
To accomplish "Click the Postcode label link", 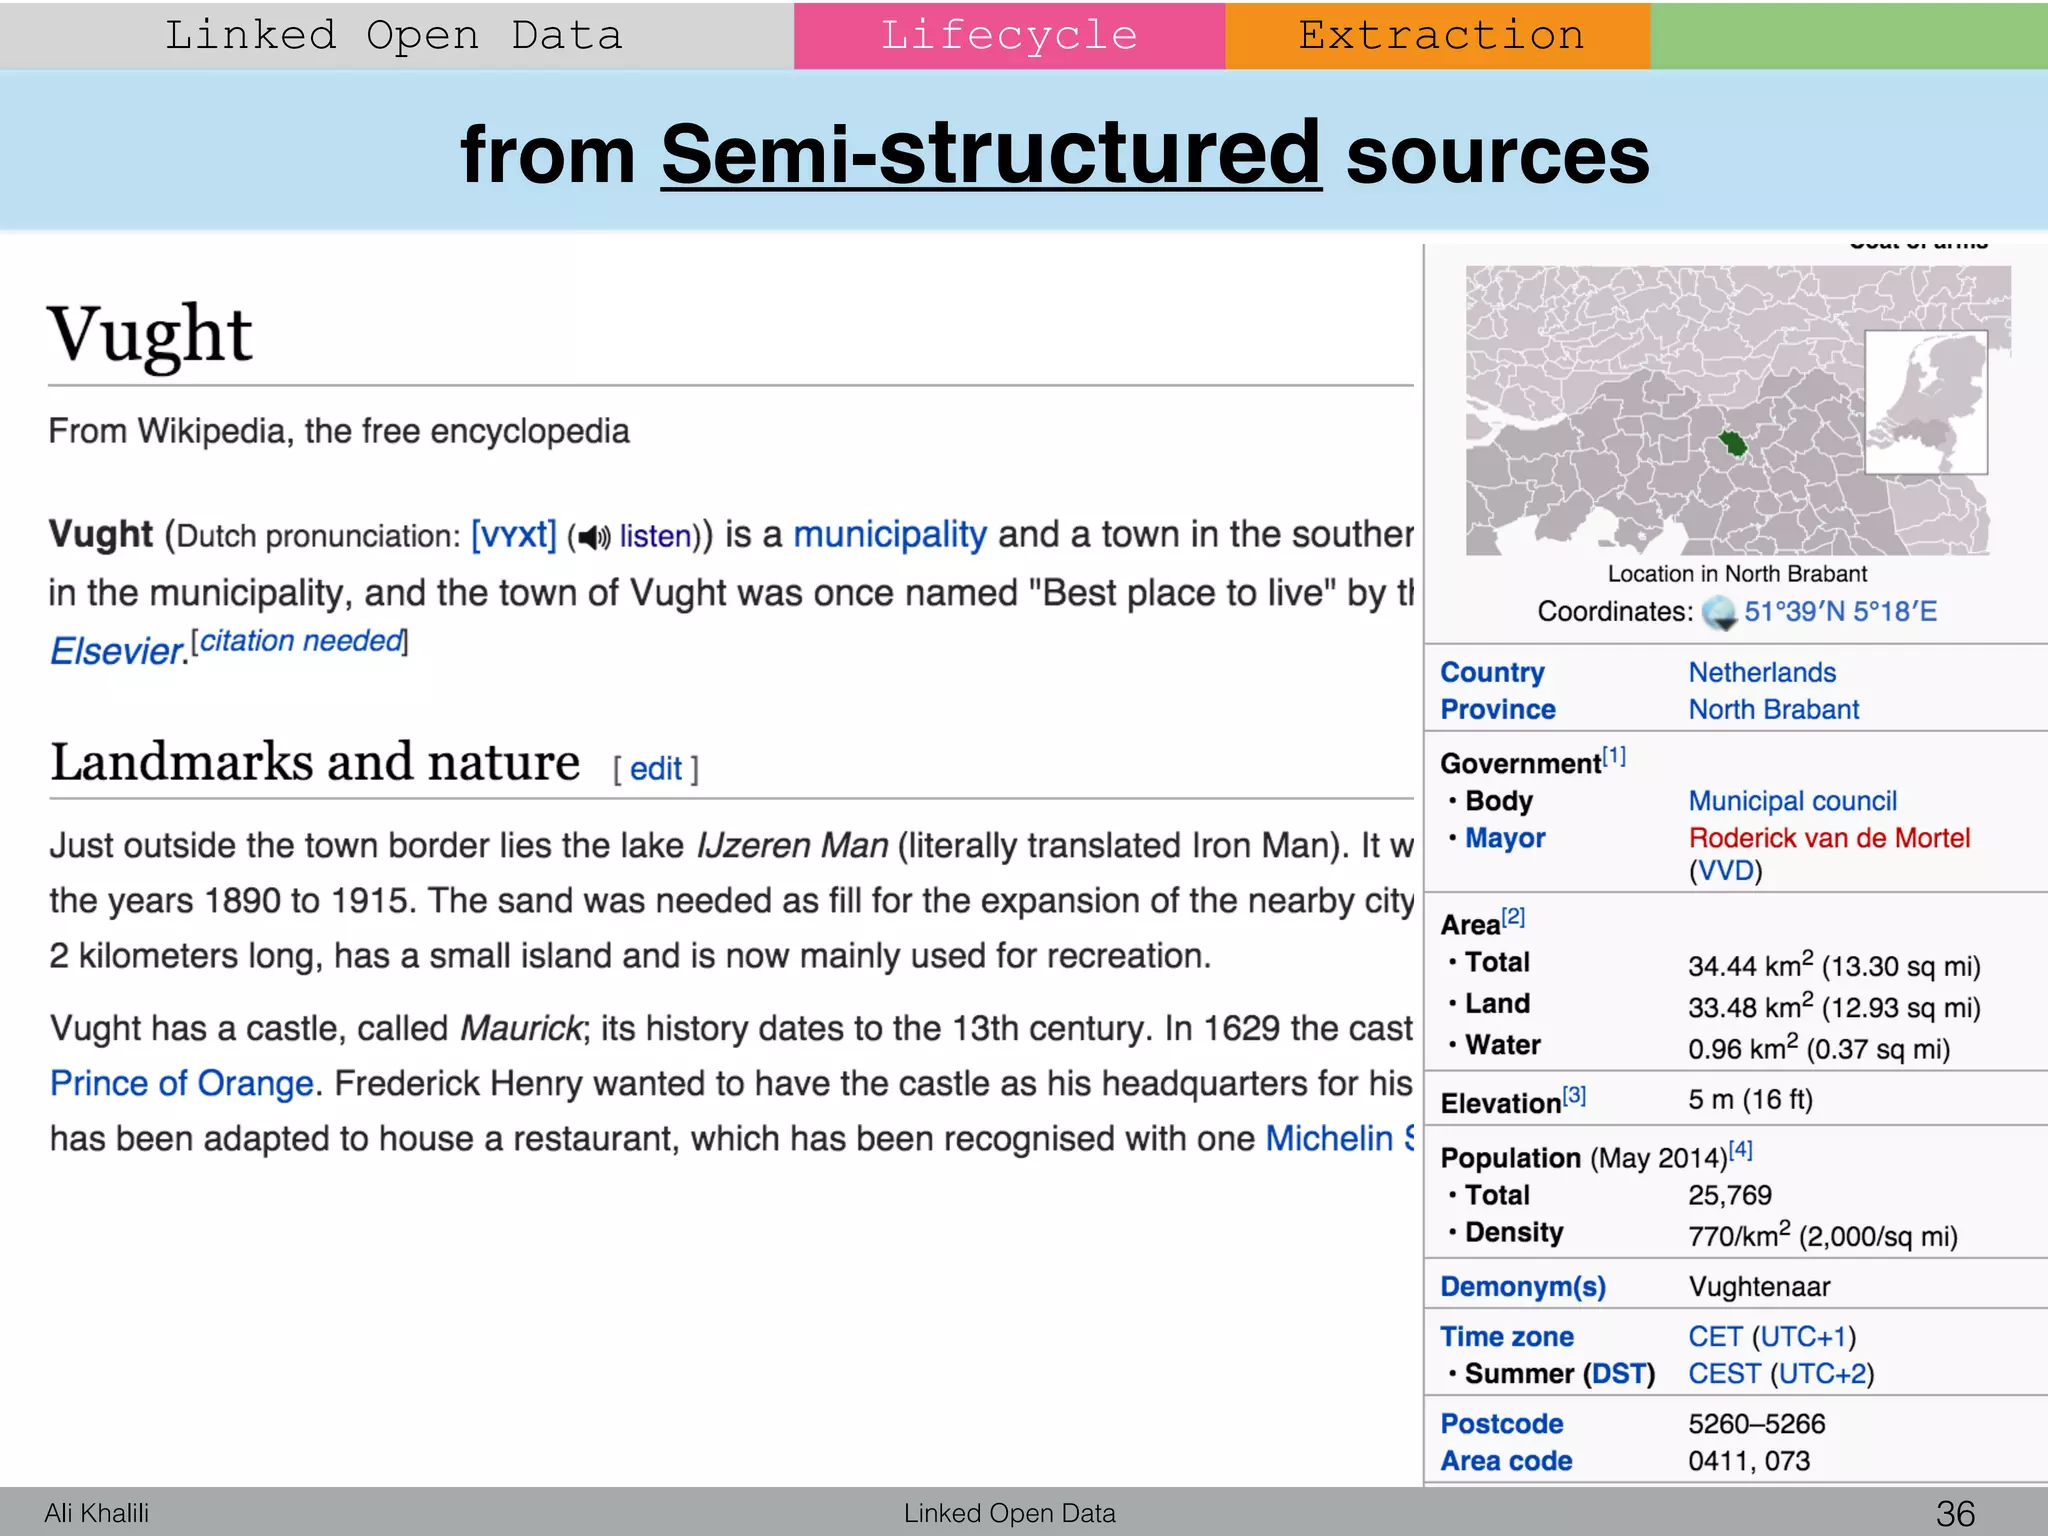I will pos(1501,1424).
